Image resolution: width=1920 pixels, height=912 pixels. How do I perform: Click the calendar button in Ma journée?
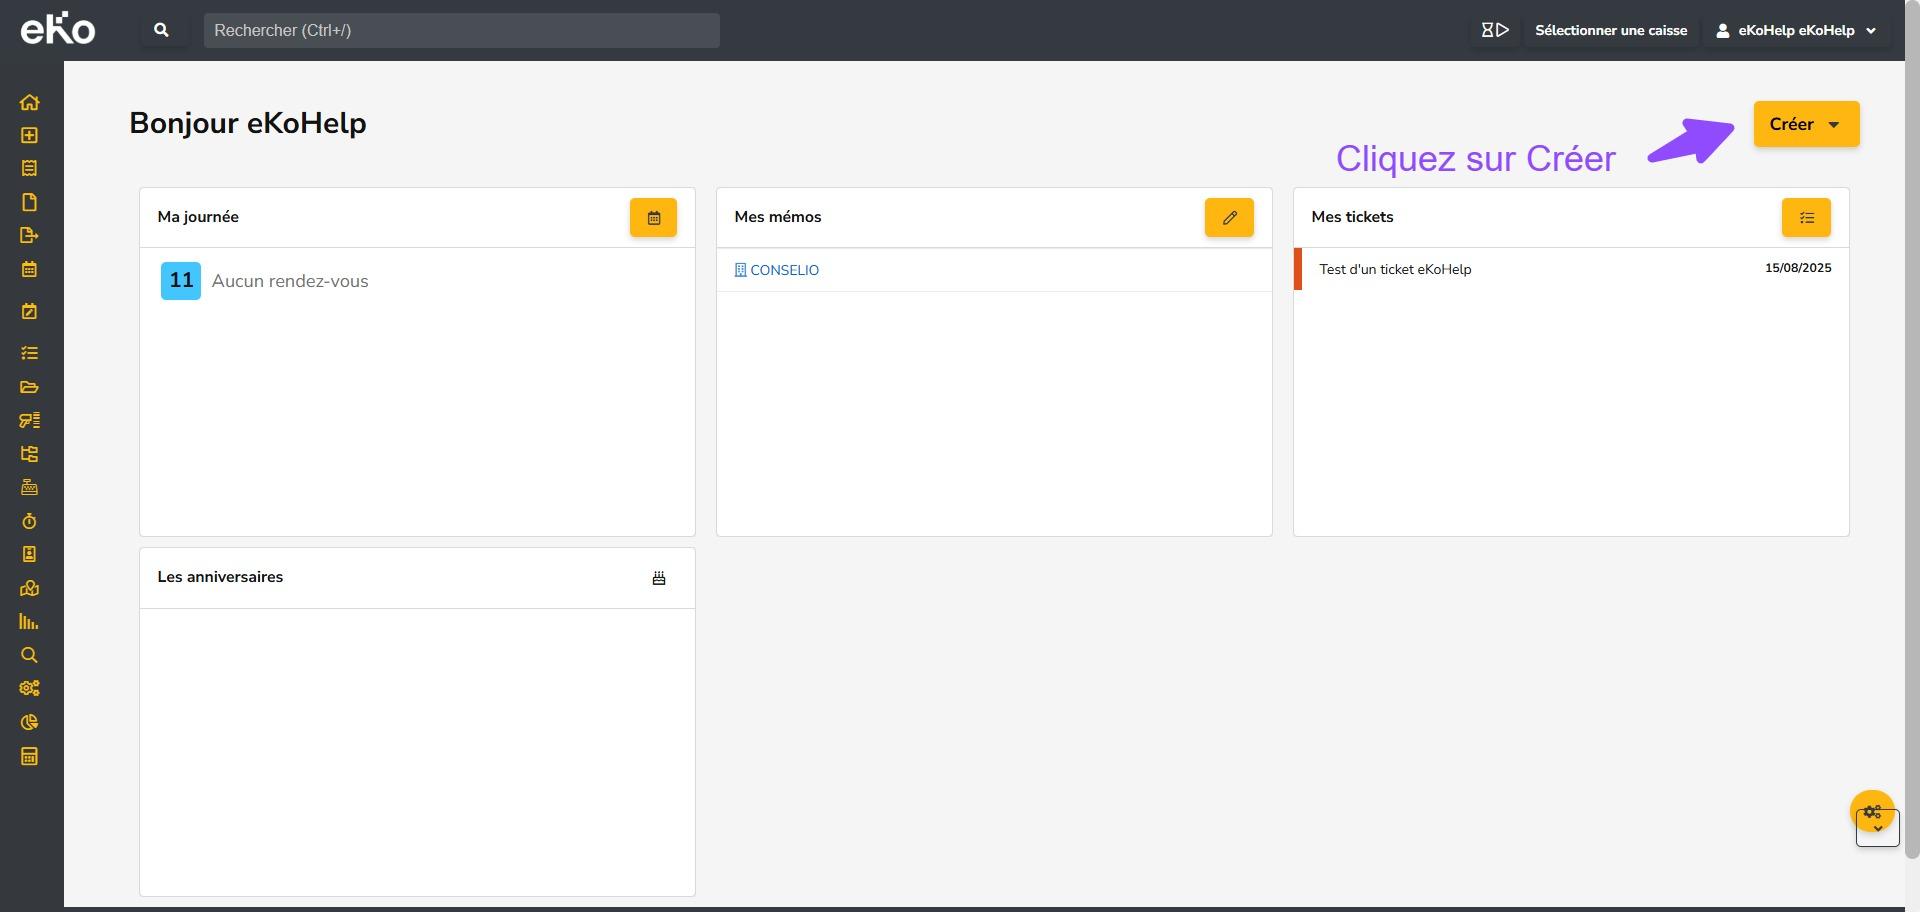tap(653, 218)
